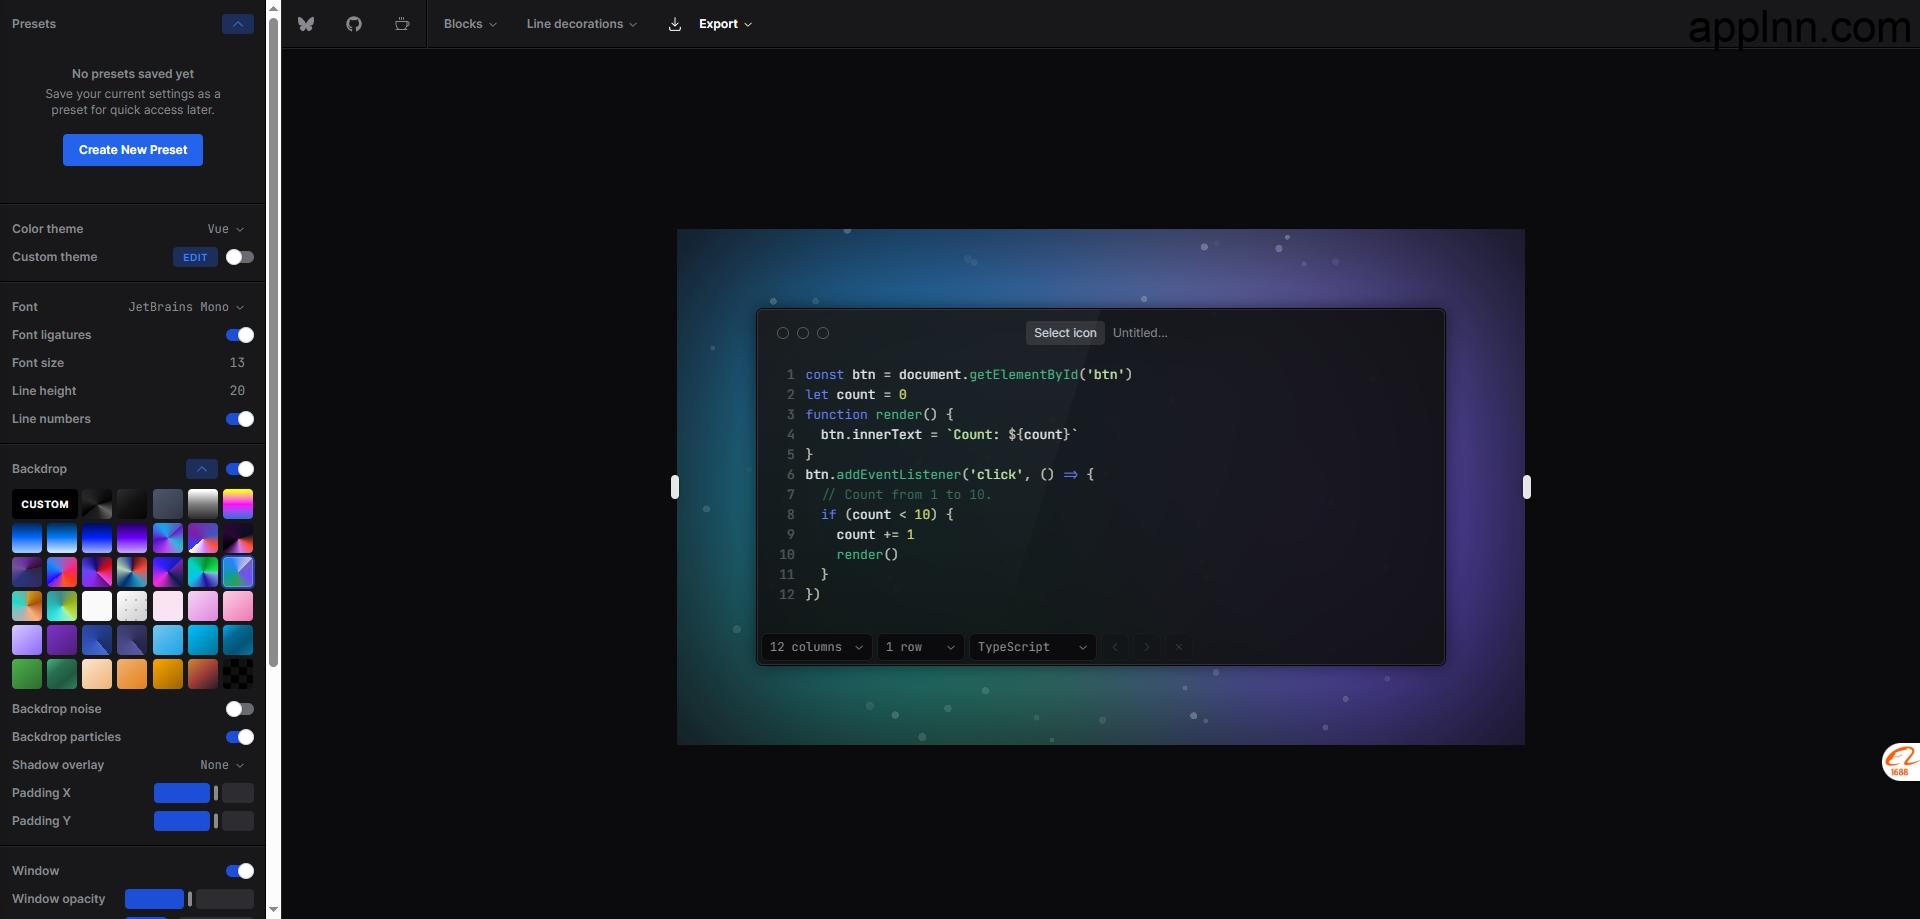Click the third window control circle
This screenshot has width=1920, height=919.
tap(823, 333)
